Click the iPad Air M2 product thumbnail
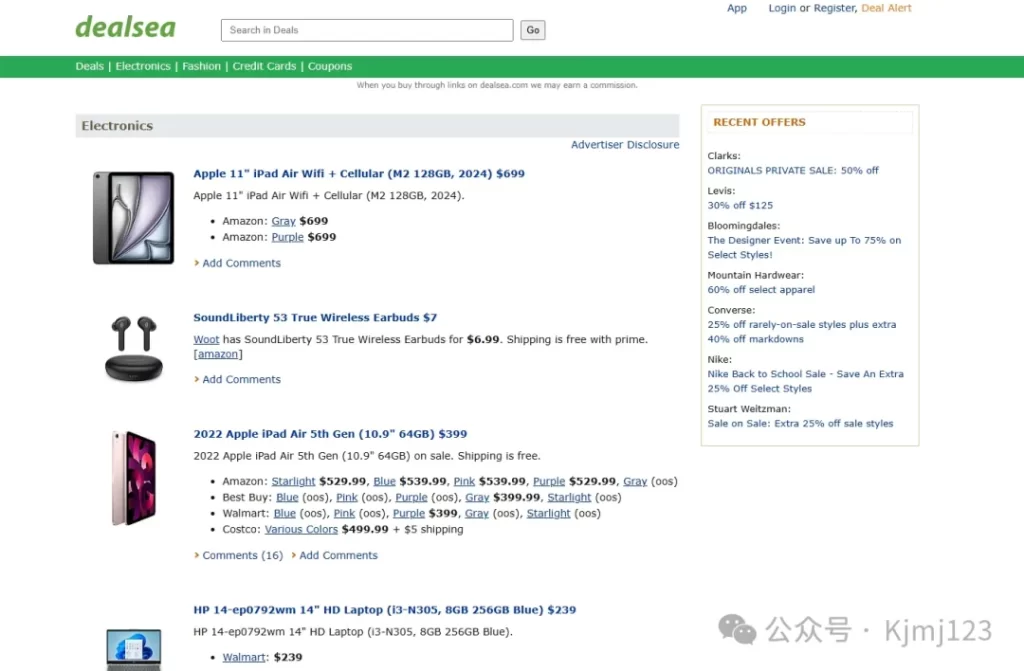The image size is (1024, 671). 133,218
